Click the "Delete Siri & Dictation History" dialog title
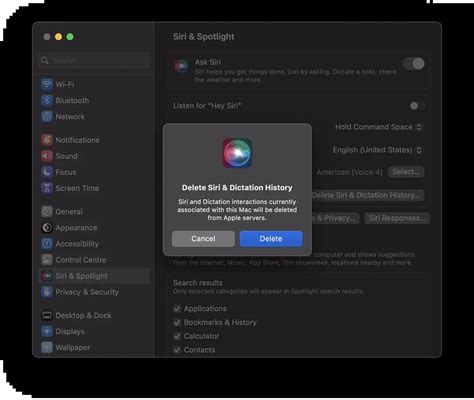Image resolution: width=474 pixels, height=400 pixels. [237, 188]
